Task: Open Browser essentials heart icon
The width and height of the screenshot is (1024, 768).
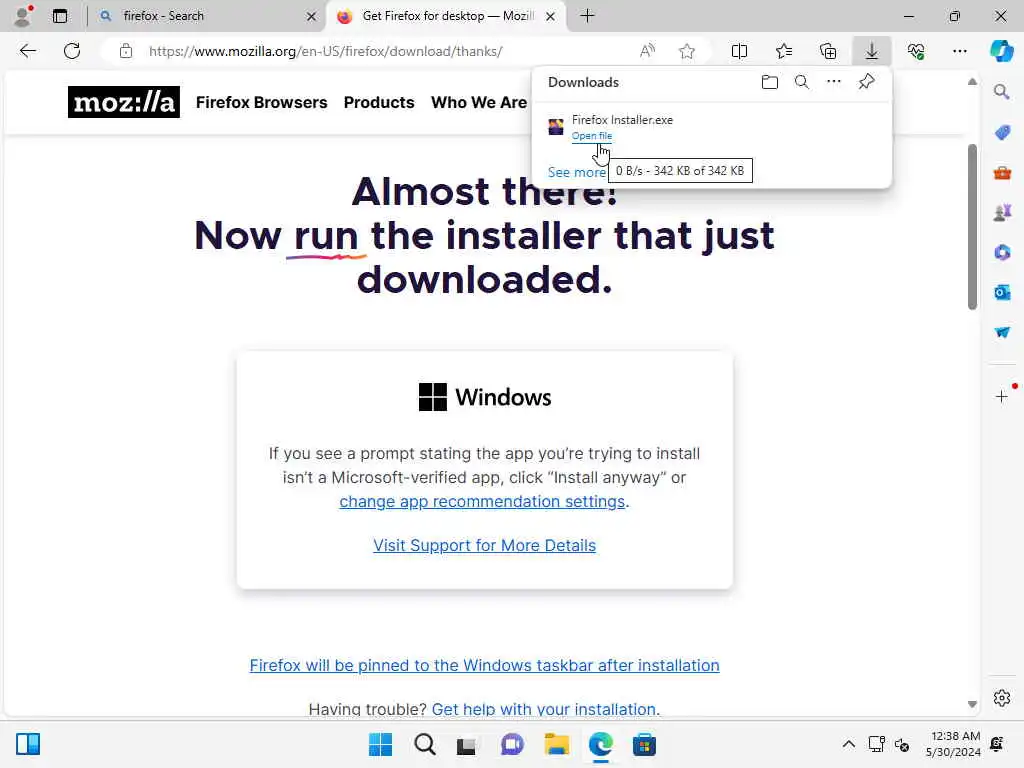Action: 916,51
